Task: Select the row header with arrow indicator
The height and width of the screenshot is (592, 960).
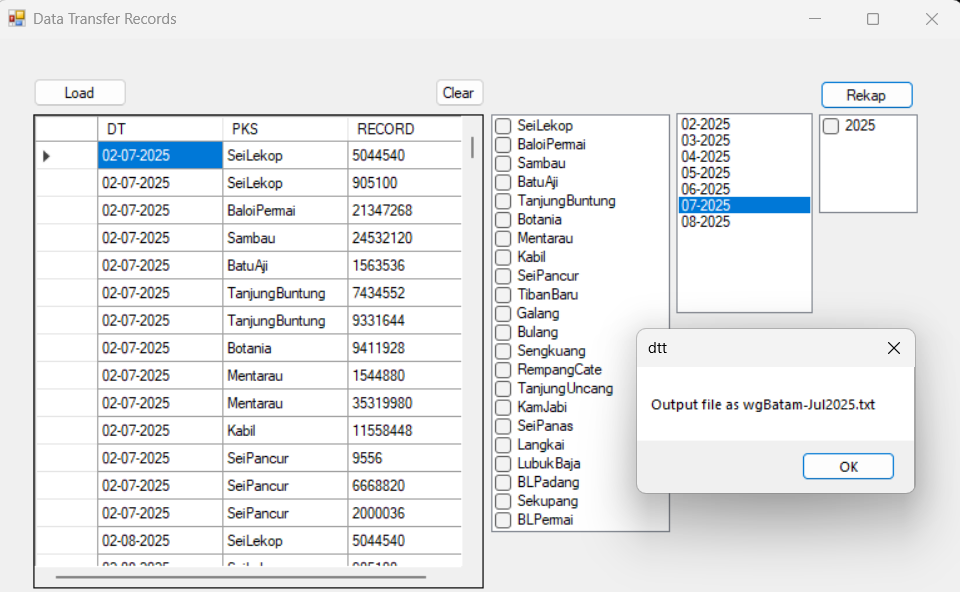Action: 66,156
